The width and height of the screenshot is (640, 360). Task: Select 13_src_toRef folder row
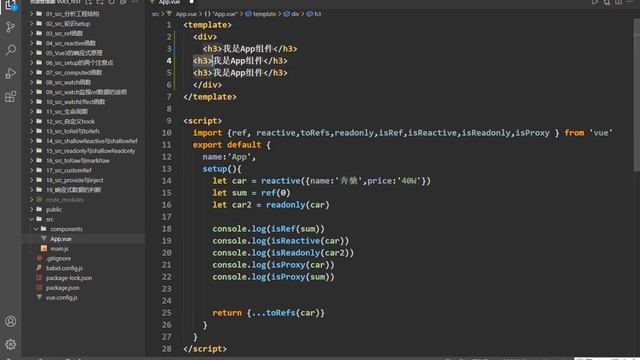[x=83, y=131]
